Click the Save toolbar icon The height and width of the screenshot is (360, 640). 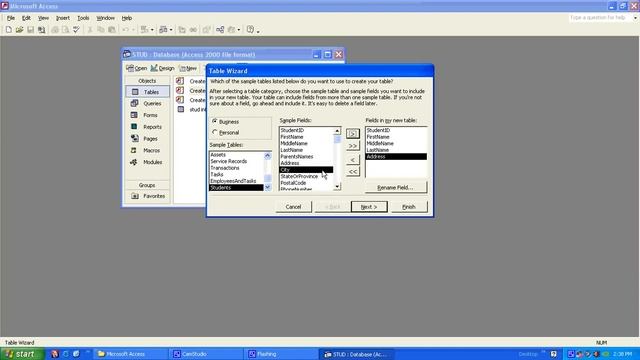tap(30, 29)
